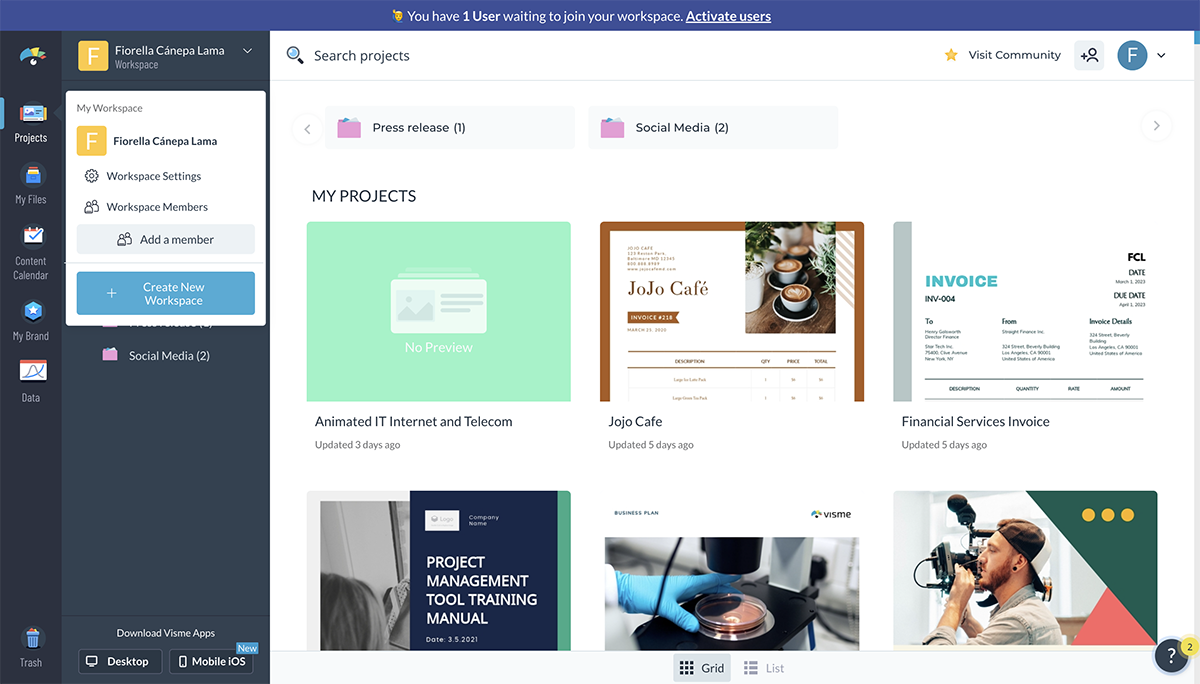Image resolution: width=1200 pixels, height=684 pixels.
Task: Click Add a member button
Action: coord(166,239)
